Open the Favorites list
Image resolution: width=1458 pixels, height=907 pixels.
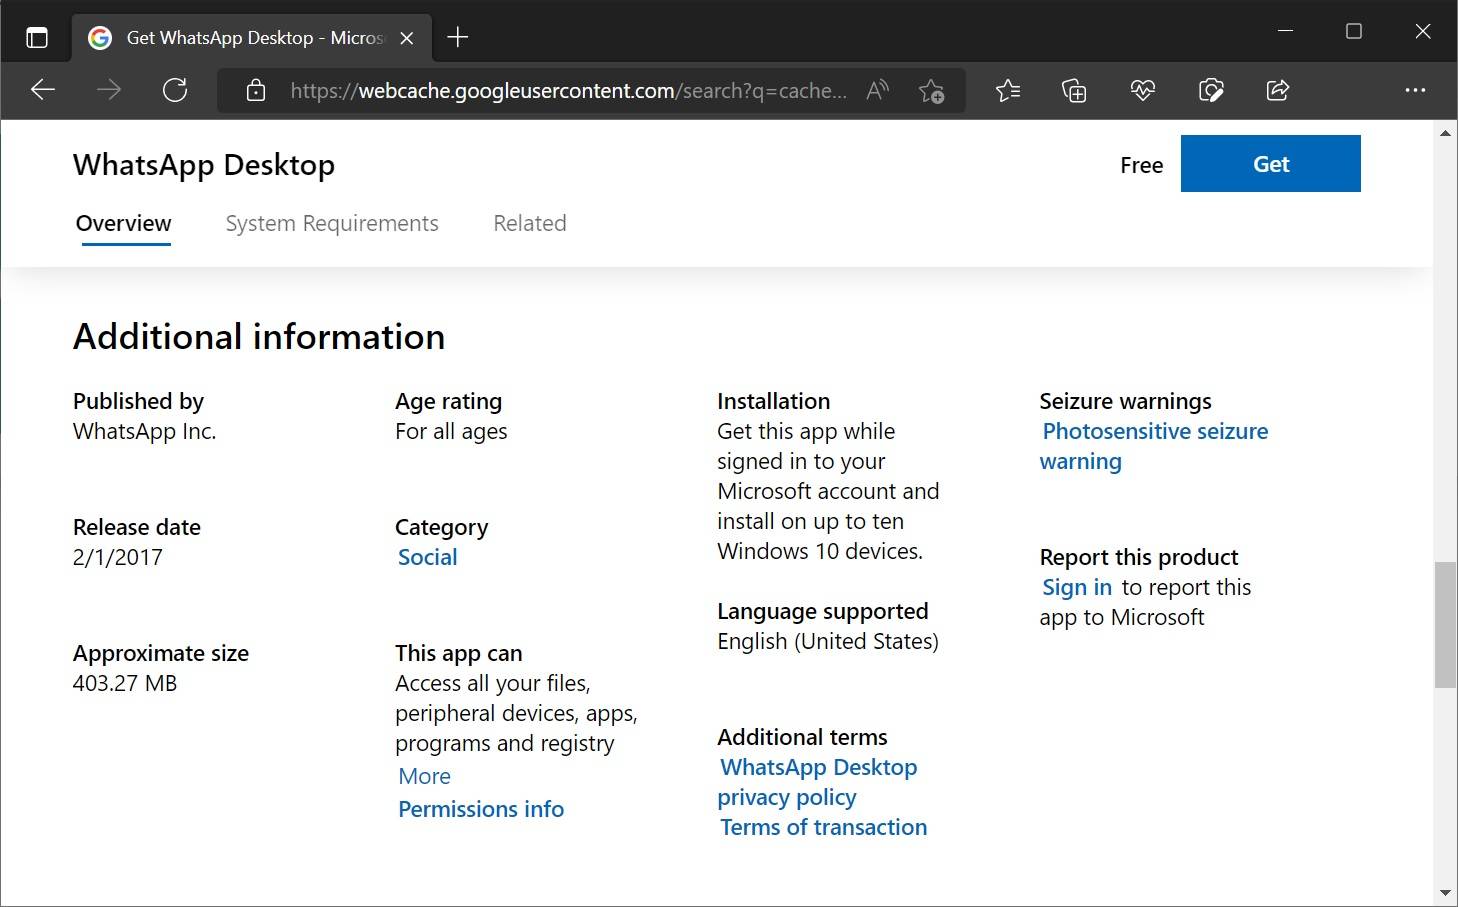(1008, 90)
